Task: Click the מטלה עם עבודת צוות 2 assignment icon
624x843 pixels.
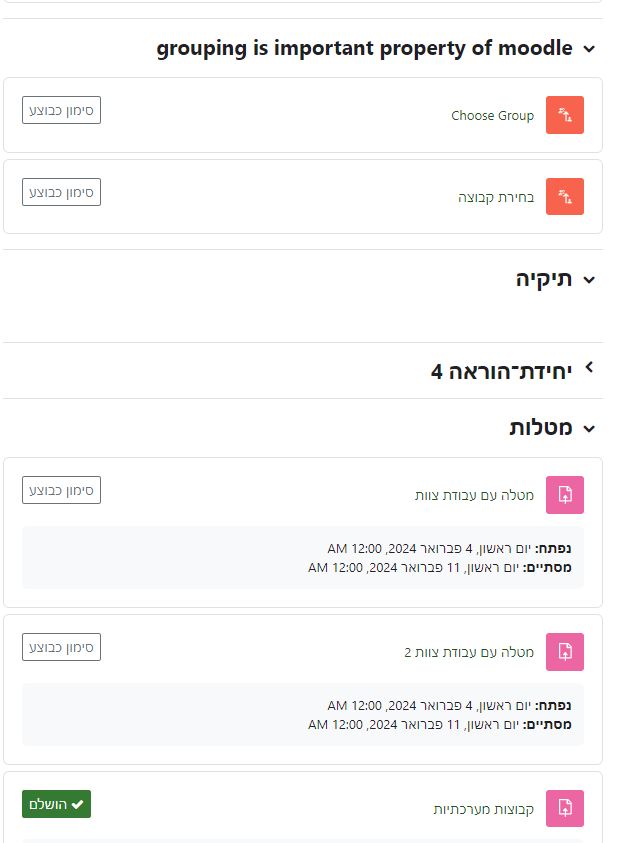Action: pos(565,652)
